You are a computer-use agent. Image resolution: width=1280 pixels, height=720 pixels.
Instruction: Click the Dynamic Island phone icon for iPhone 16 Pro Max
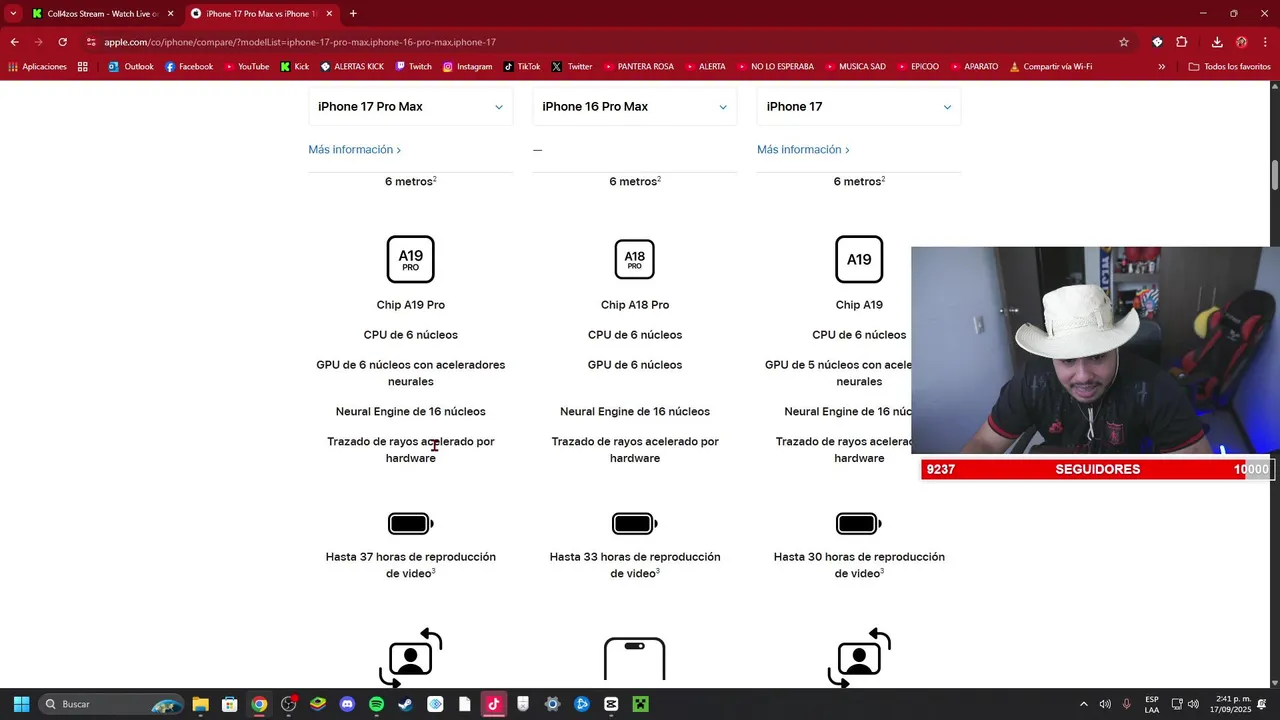click(634, 660)
